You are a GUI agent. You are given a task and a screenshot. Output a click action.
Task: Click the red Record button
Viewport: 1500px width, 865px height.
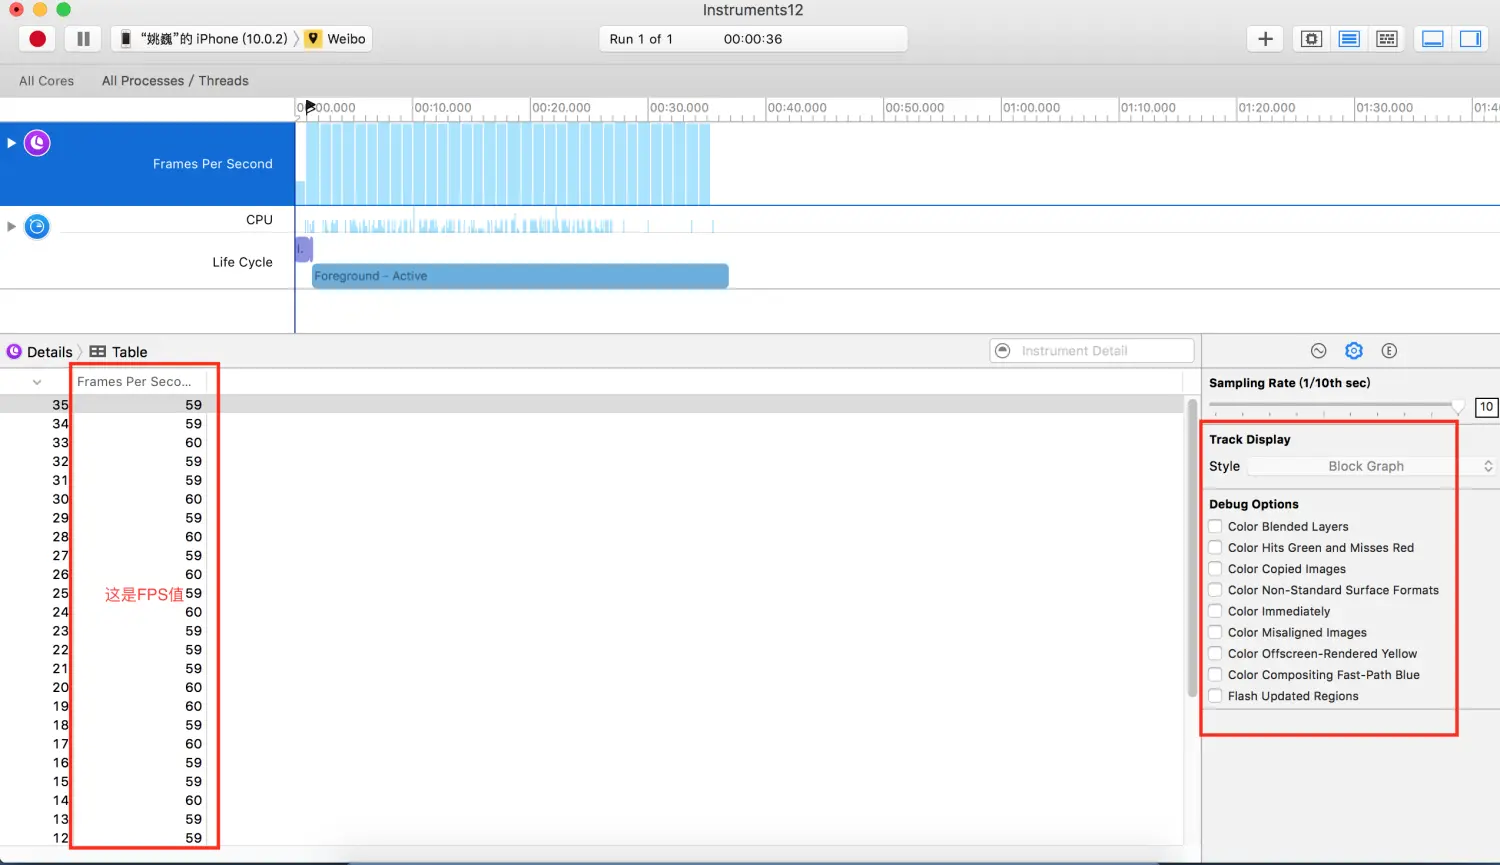click(x=37, y=39)
